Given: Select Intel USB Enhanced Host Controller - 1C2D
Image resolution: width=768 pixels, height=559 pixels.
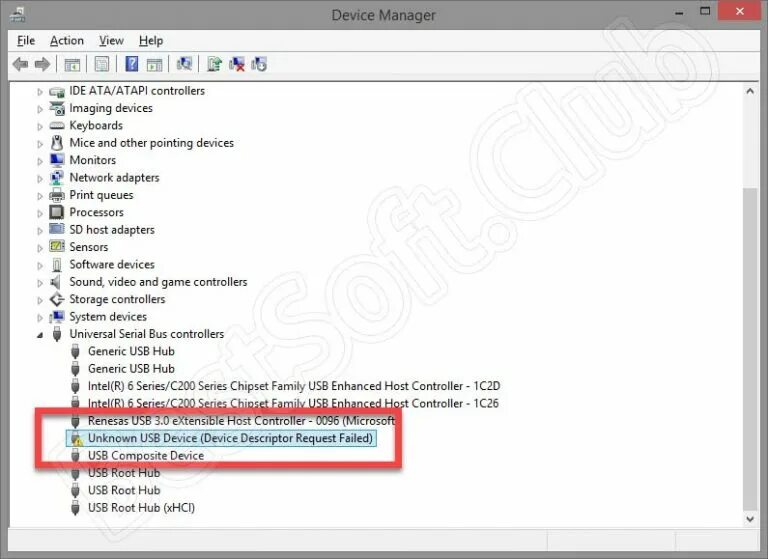Looking at the screenshot, I should 294,386.
